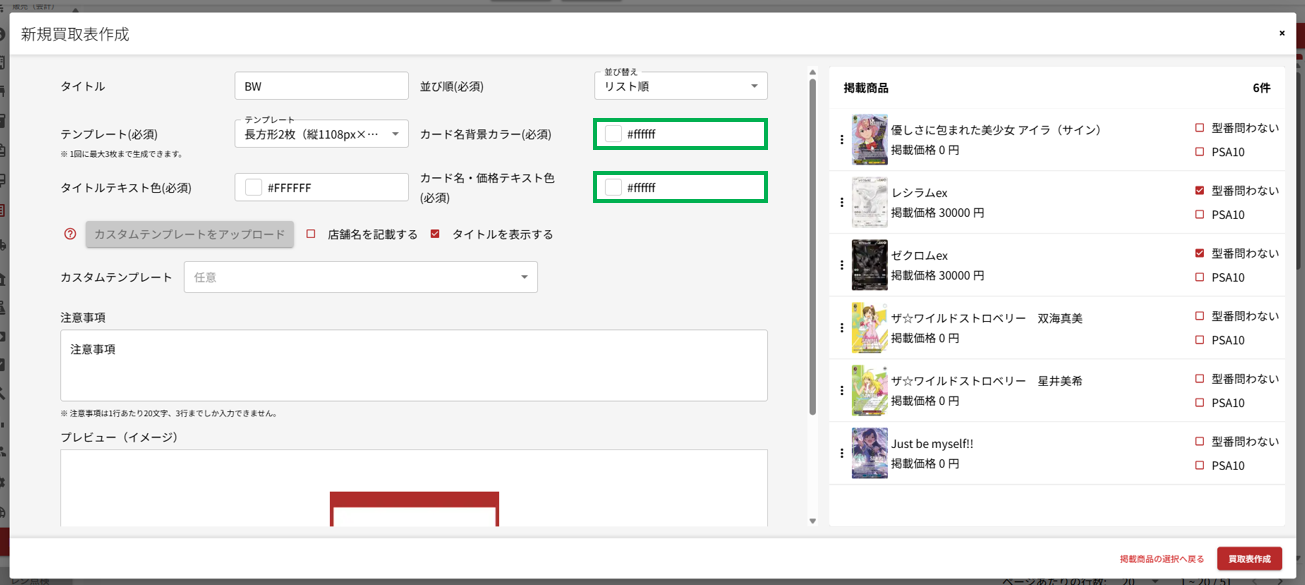Click drag handle beside 双海真美 card
The image size is (1305, 585).
pos(842,328)
